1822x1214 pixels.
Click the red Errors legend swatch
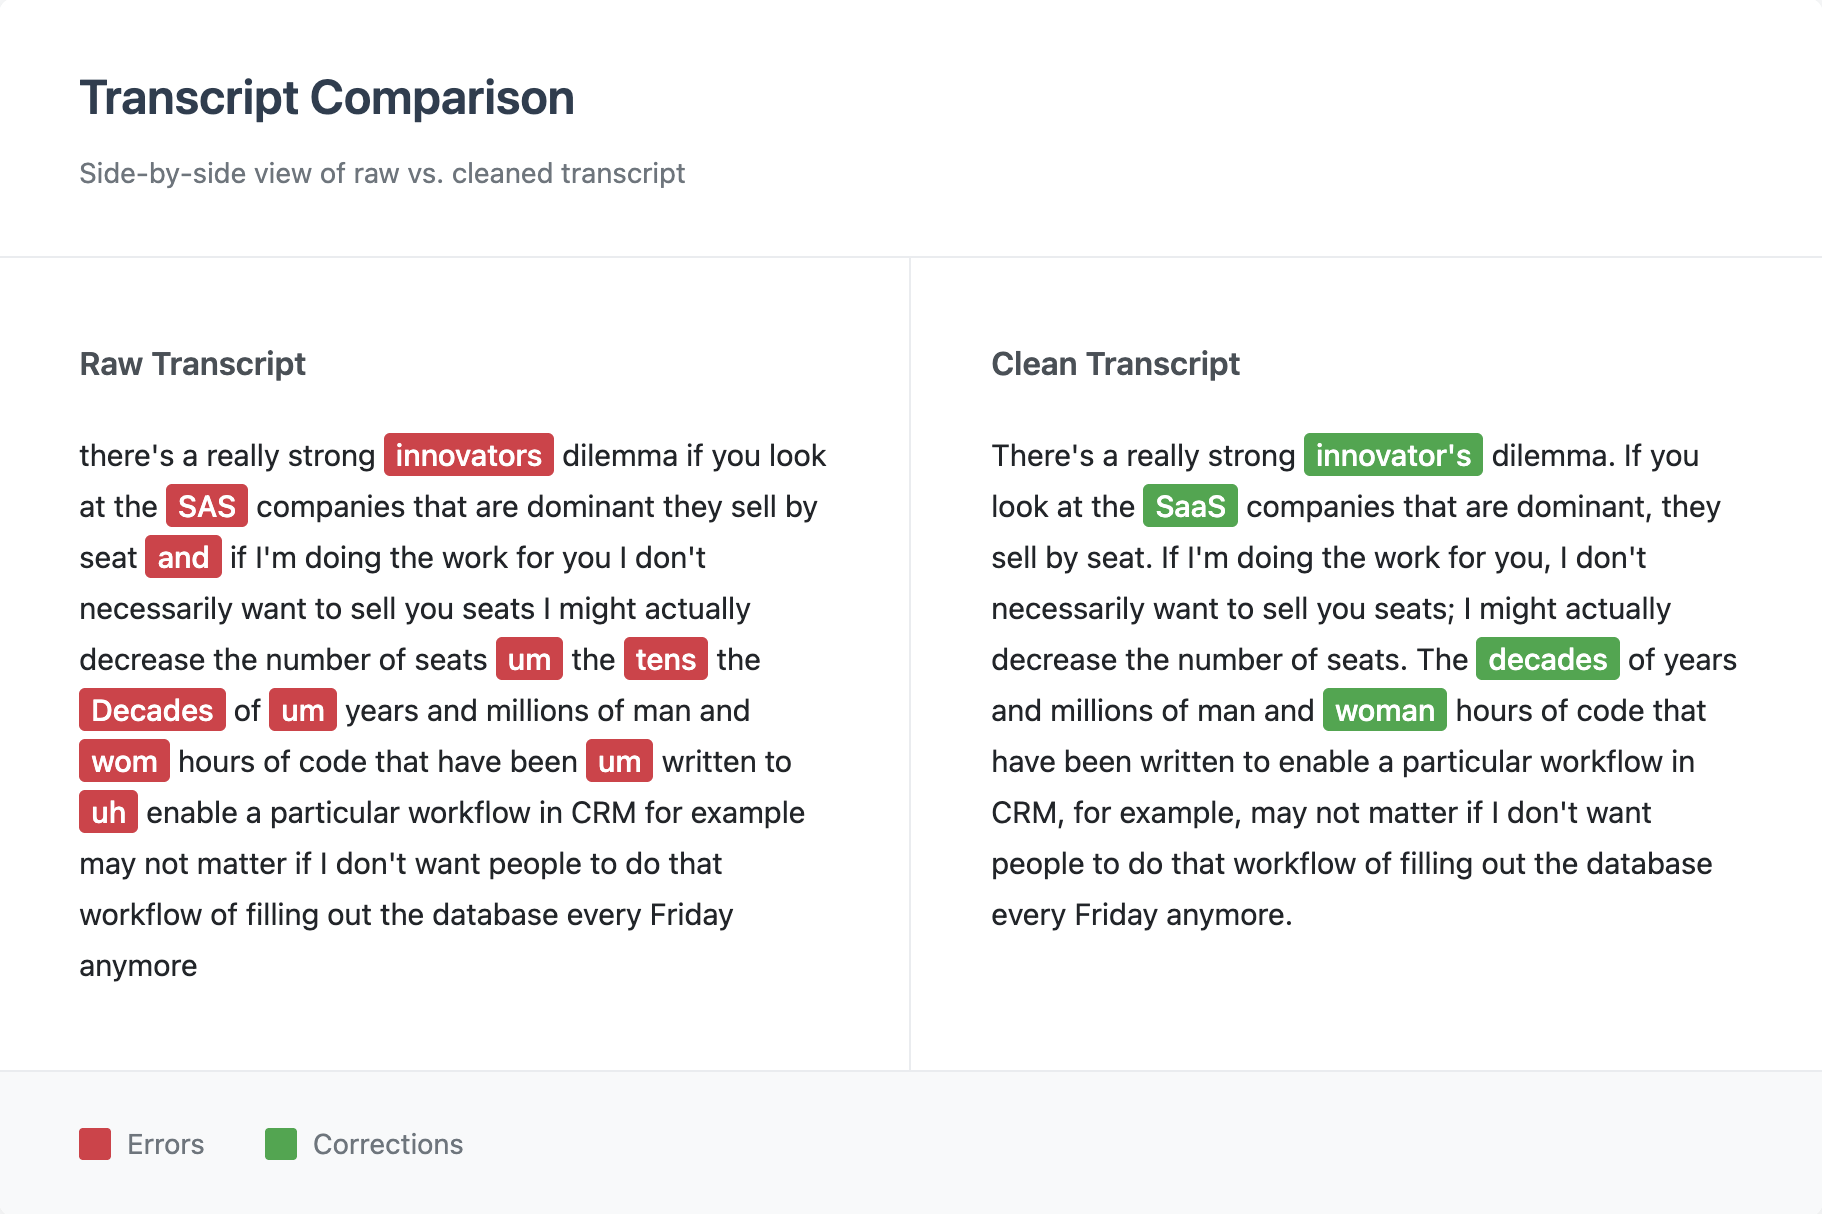[95, 1144]
